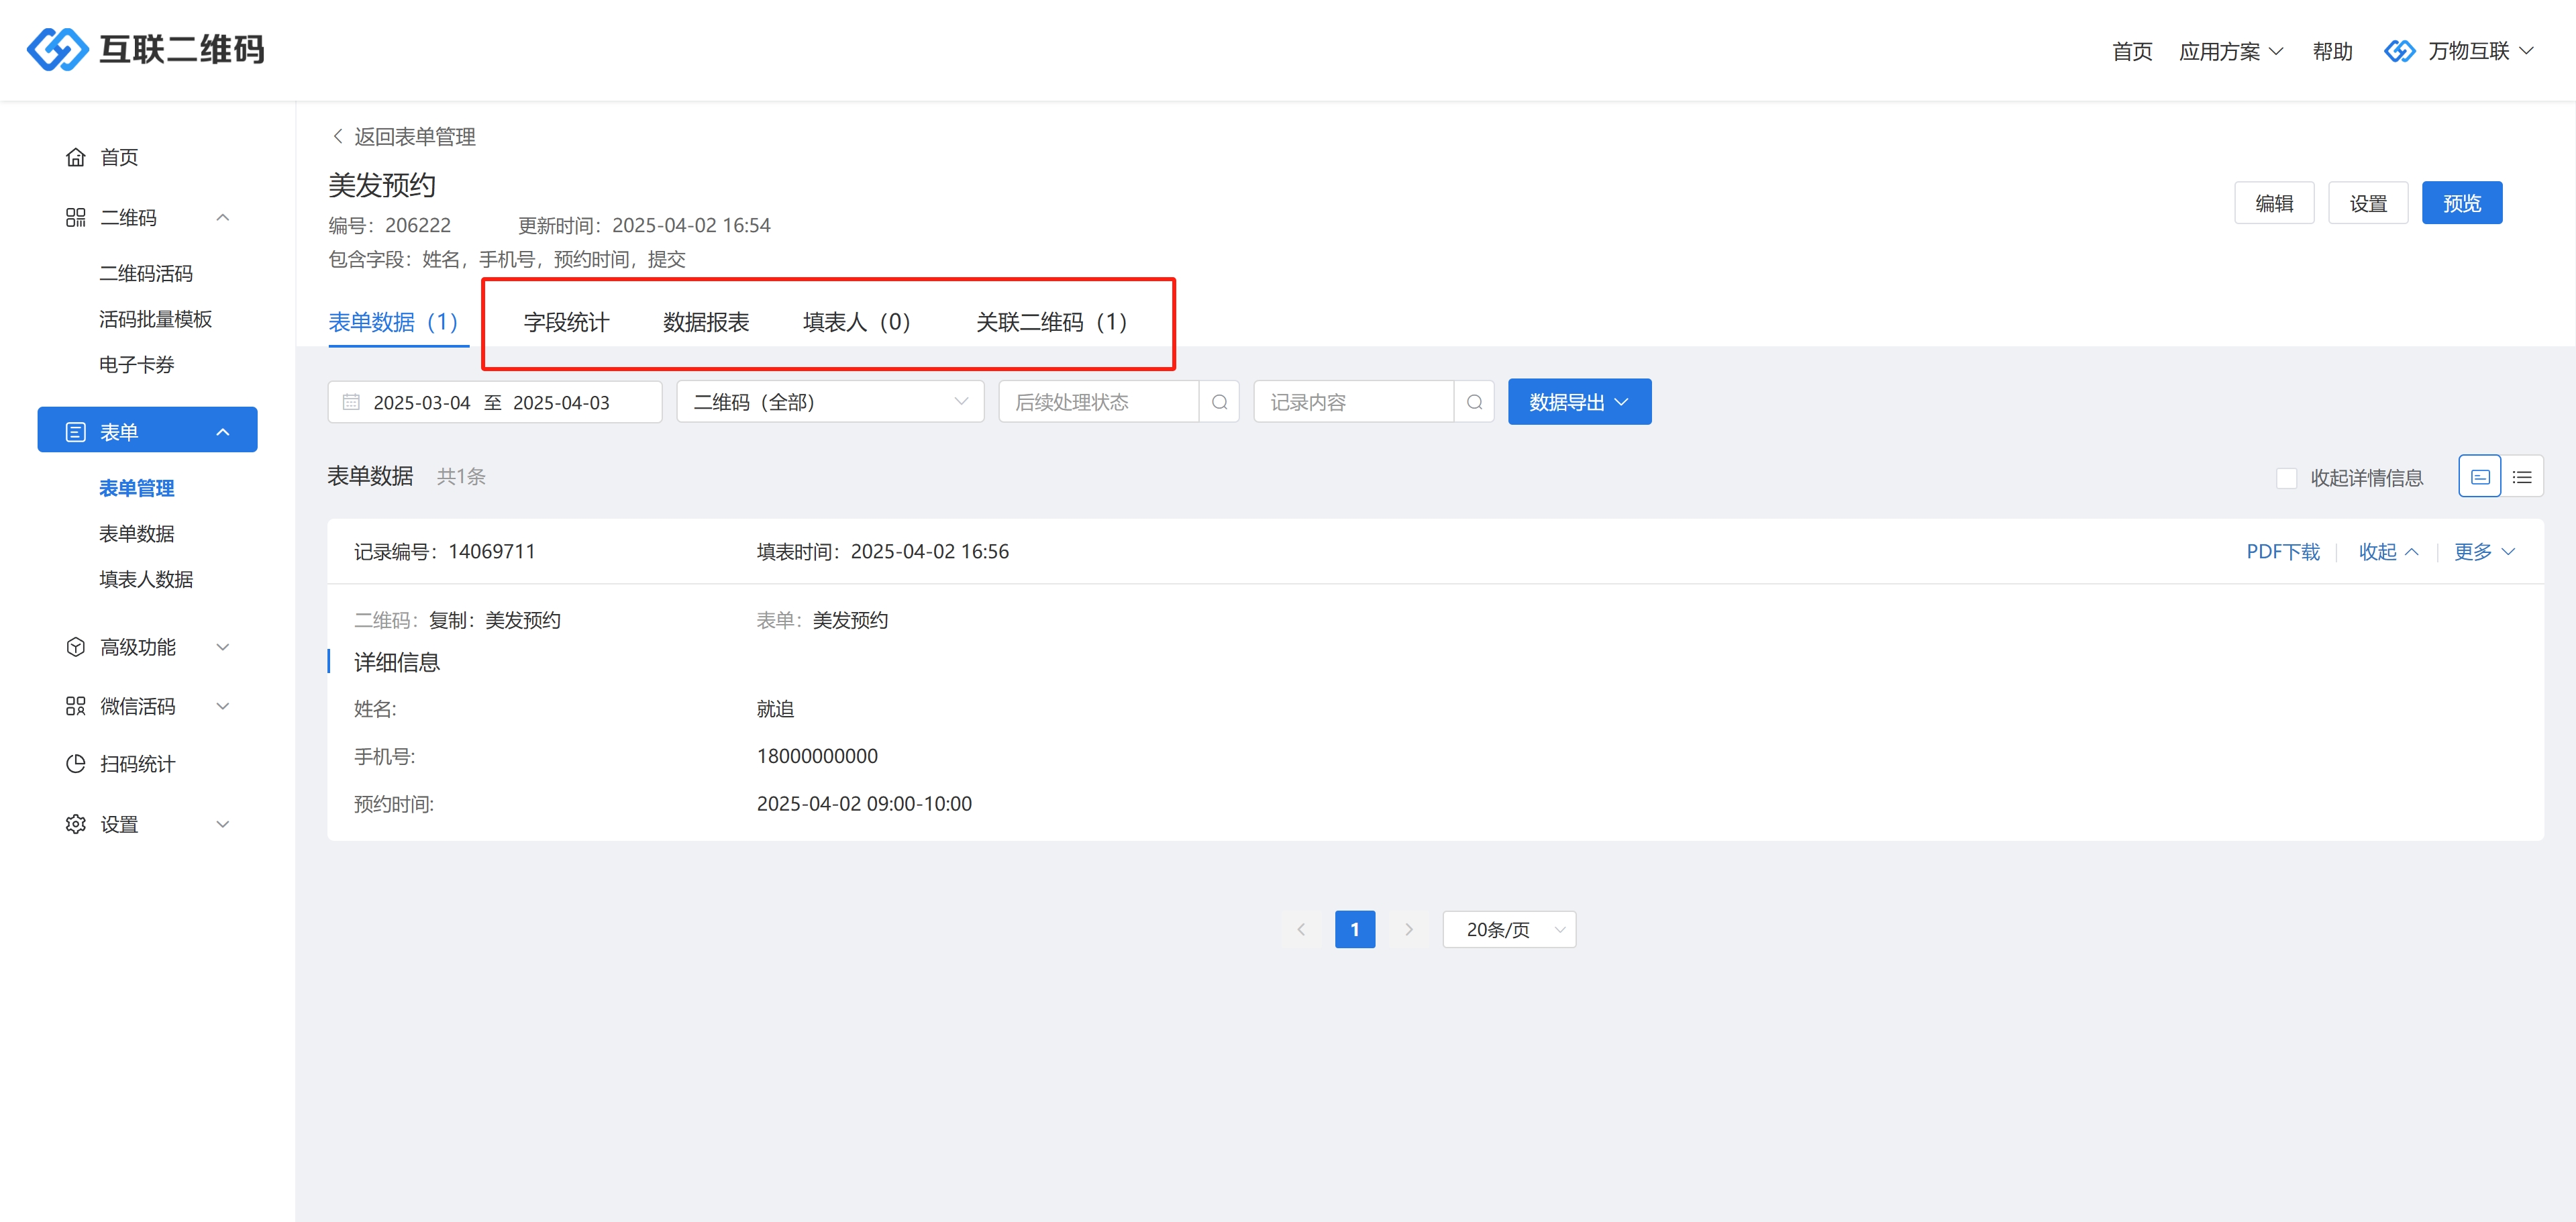Click phone value 18000000000

tap(817, 757)
